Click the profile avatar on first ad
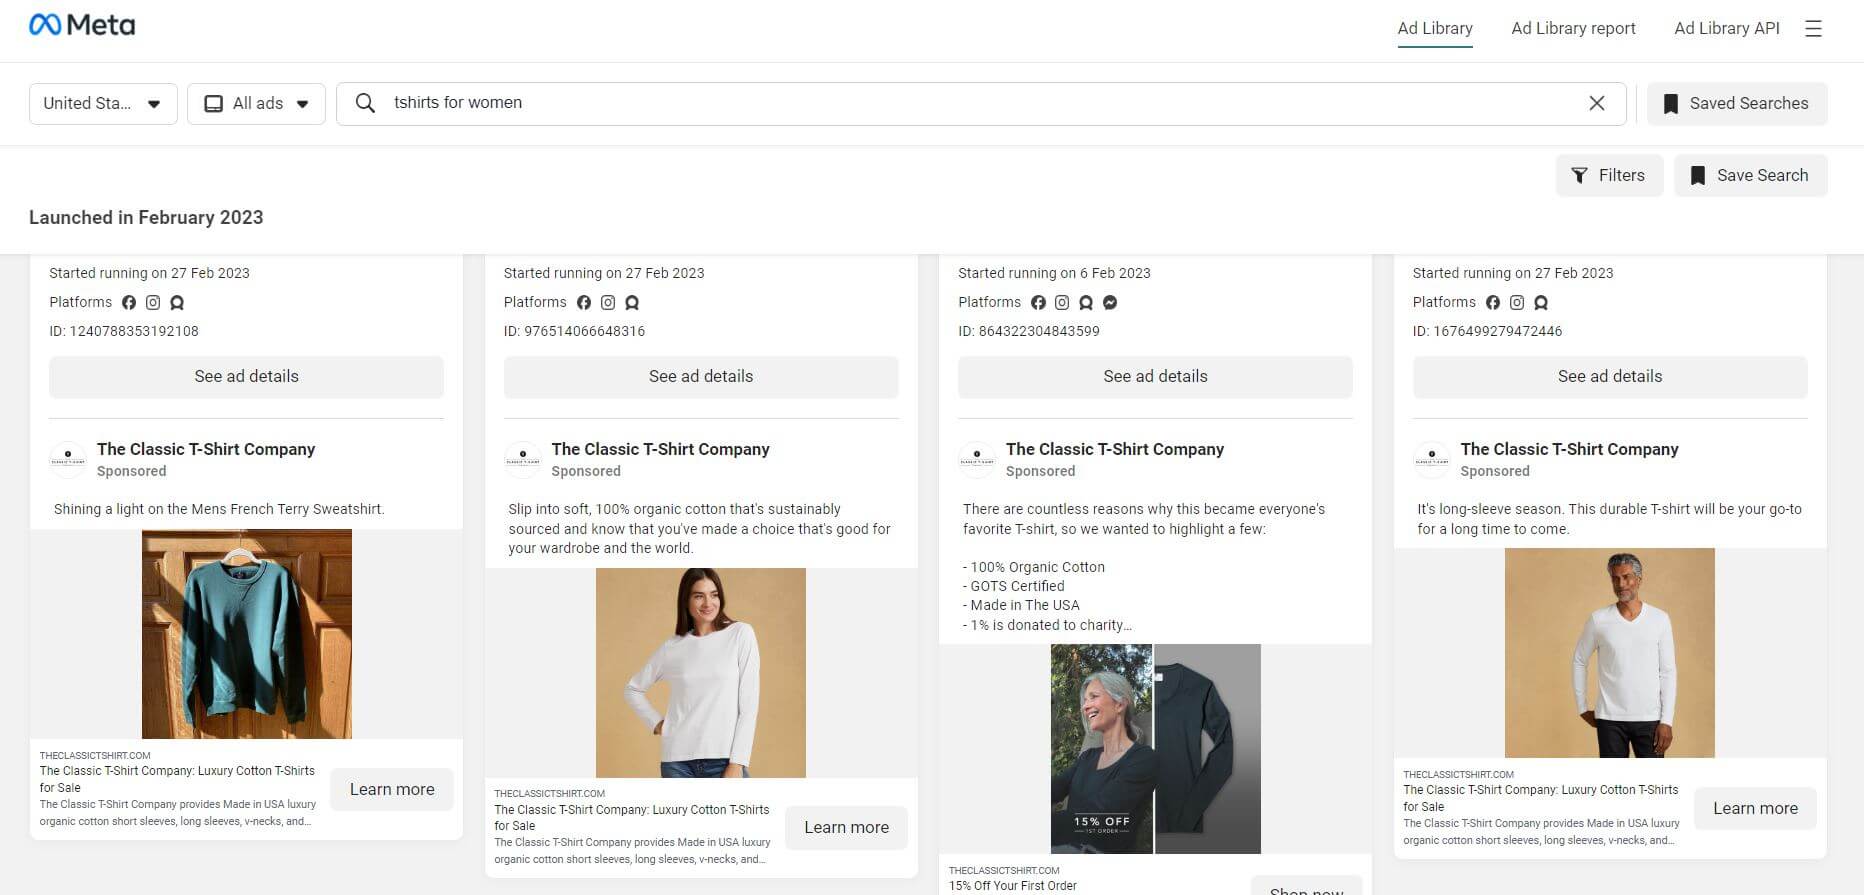 [x=68, y=459]
